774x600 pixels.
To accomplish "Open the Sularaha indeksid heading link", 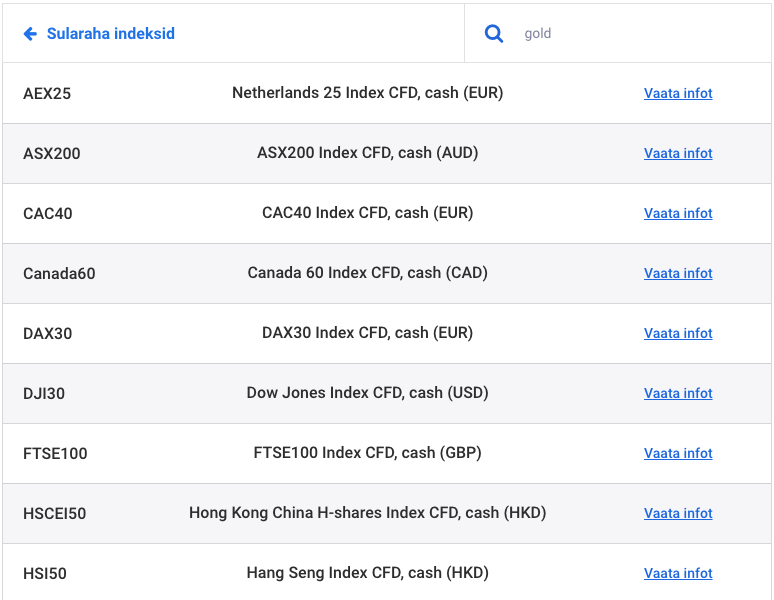I will point(111,34).
